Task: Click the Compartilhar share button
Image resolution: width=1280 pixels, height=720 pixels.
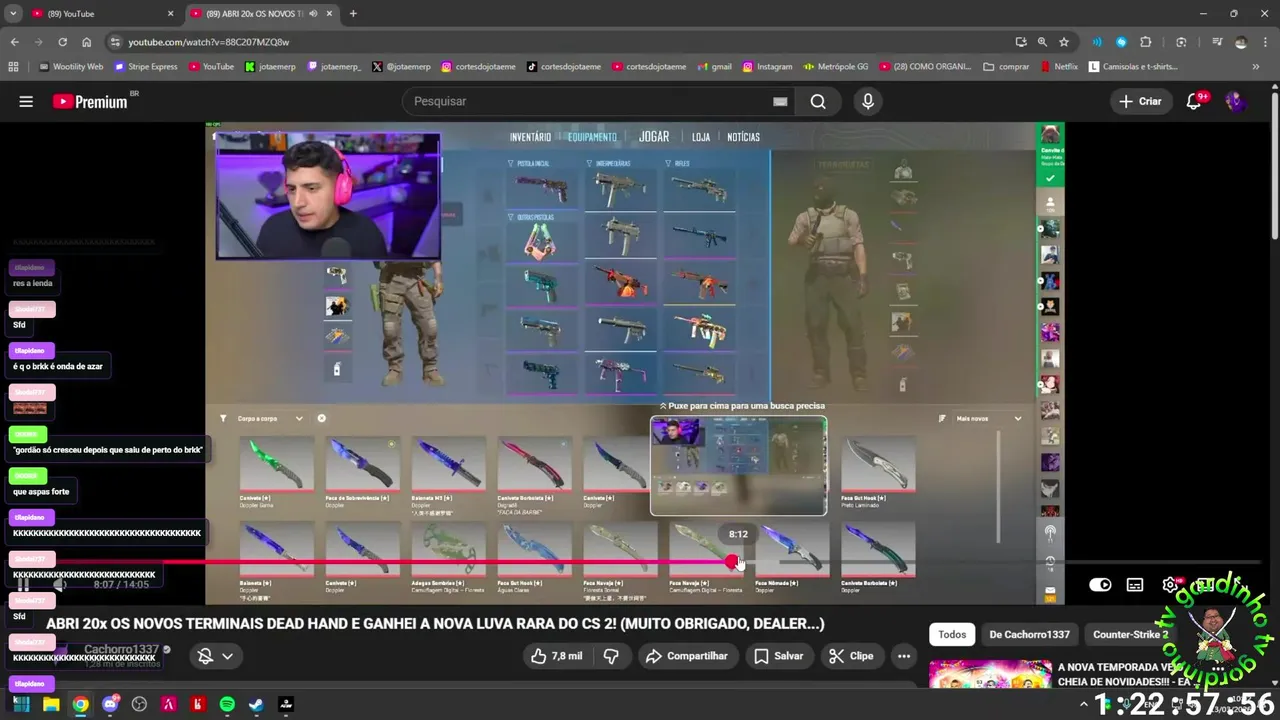Action: 686,656
